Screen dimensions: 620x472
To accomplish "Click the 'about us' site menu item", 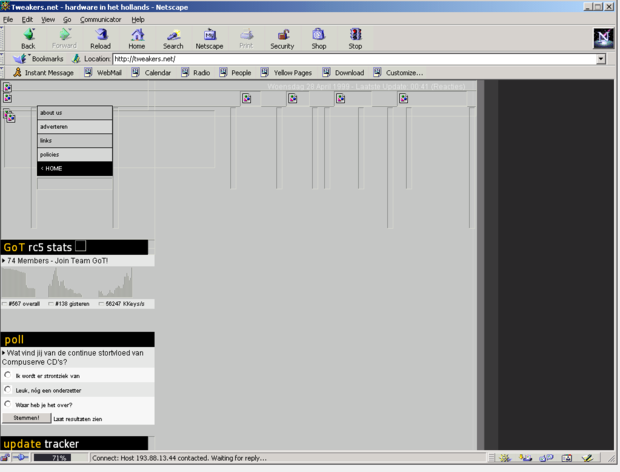I will pyautogui.click(x=75, y=113).
